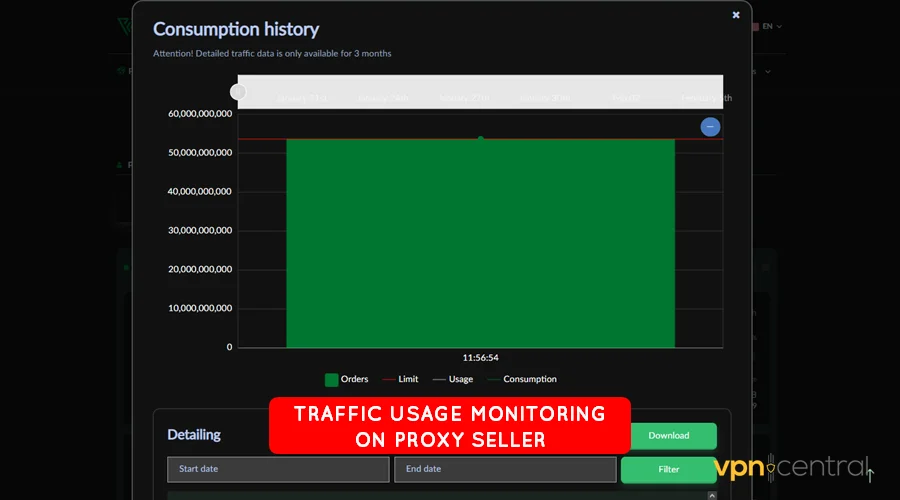Click the 50,000,000,000 axis label

pos(200,153)
